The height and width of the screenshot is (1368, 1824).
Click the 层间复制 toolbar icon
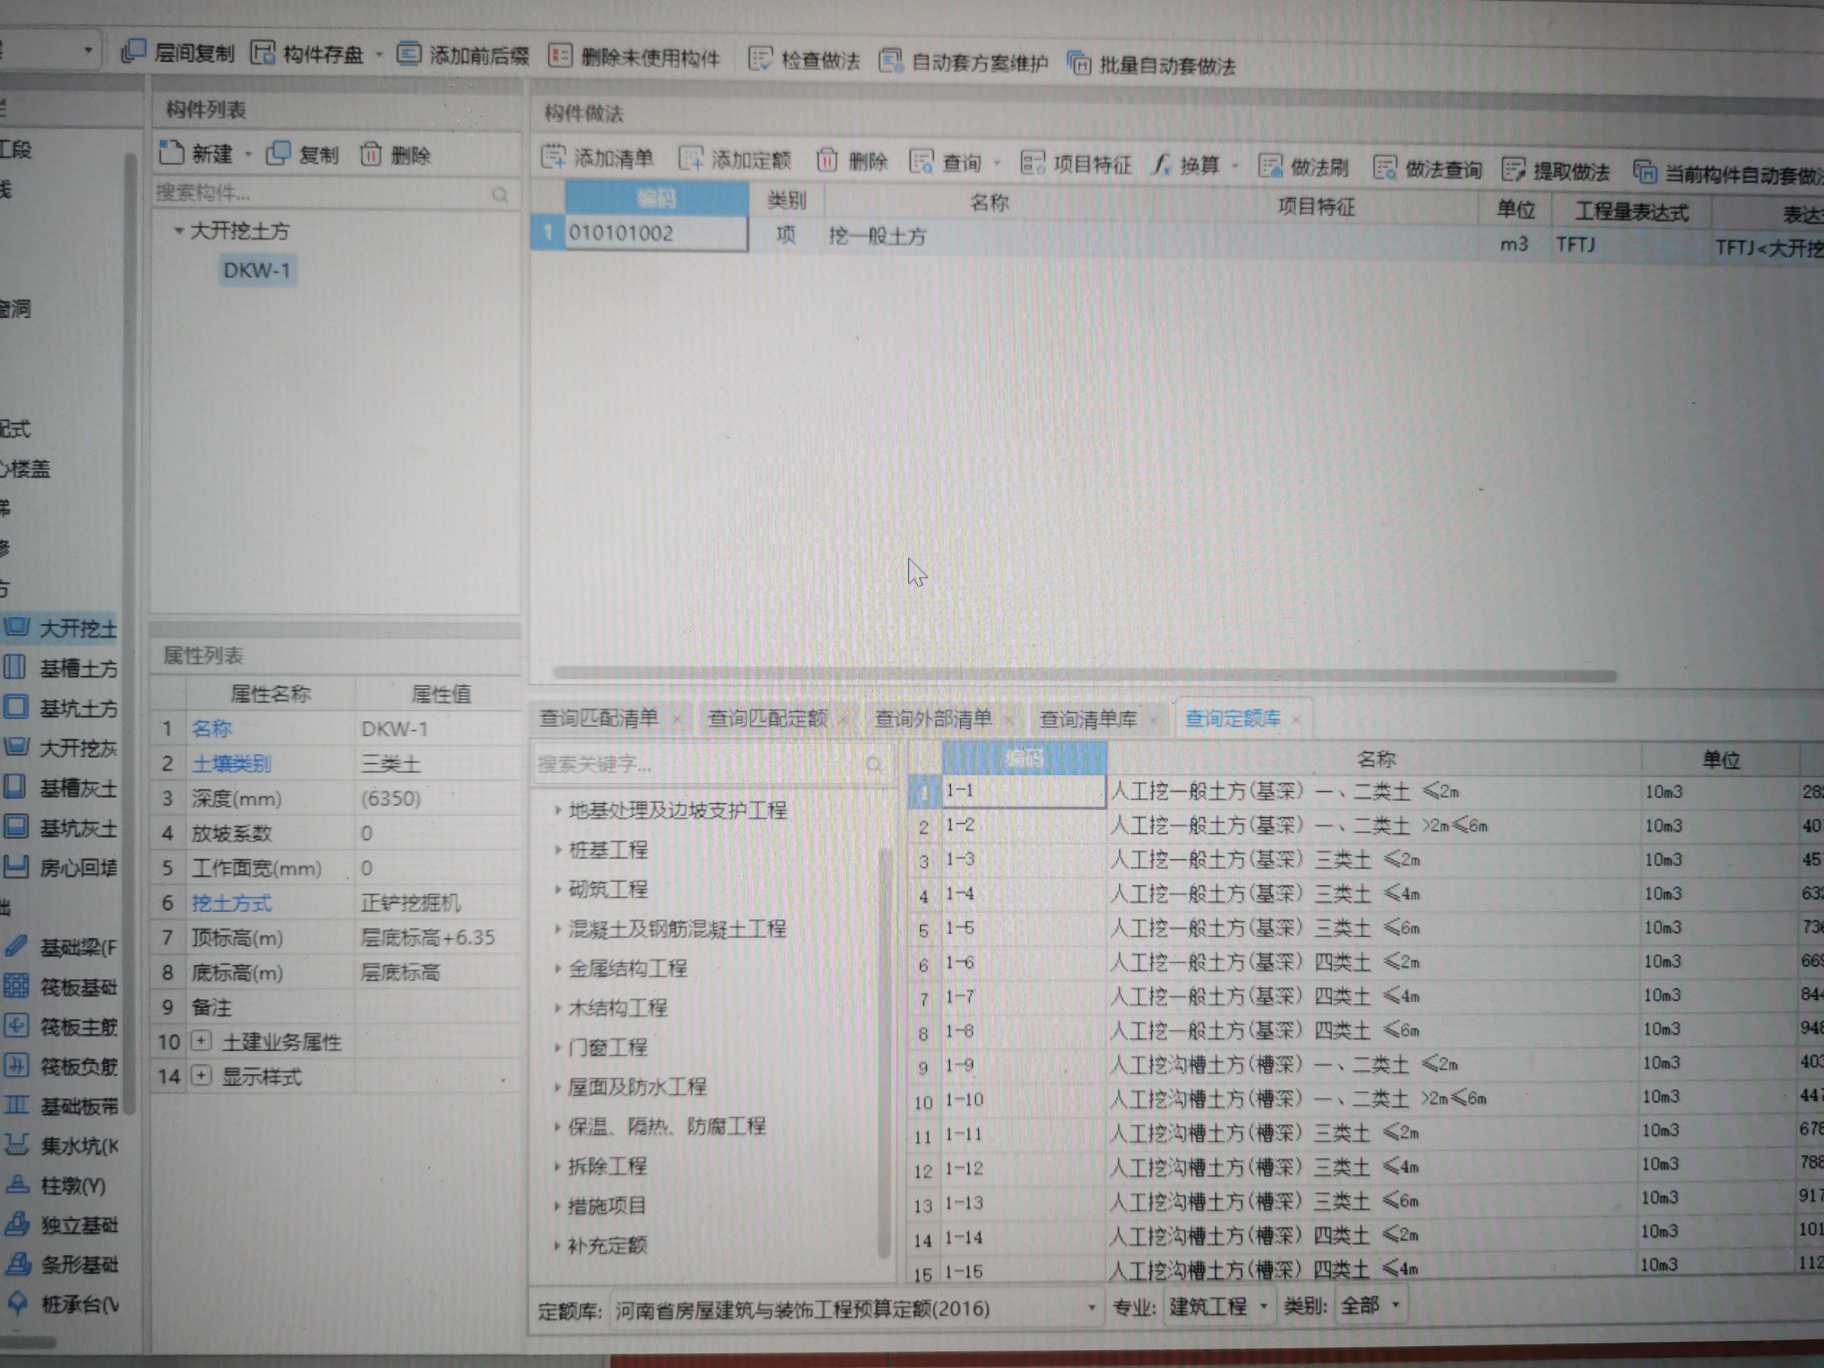(x=133, y=51)
